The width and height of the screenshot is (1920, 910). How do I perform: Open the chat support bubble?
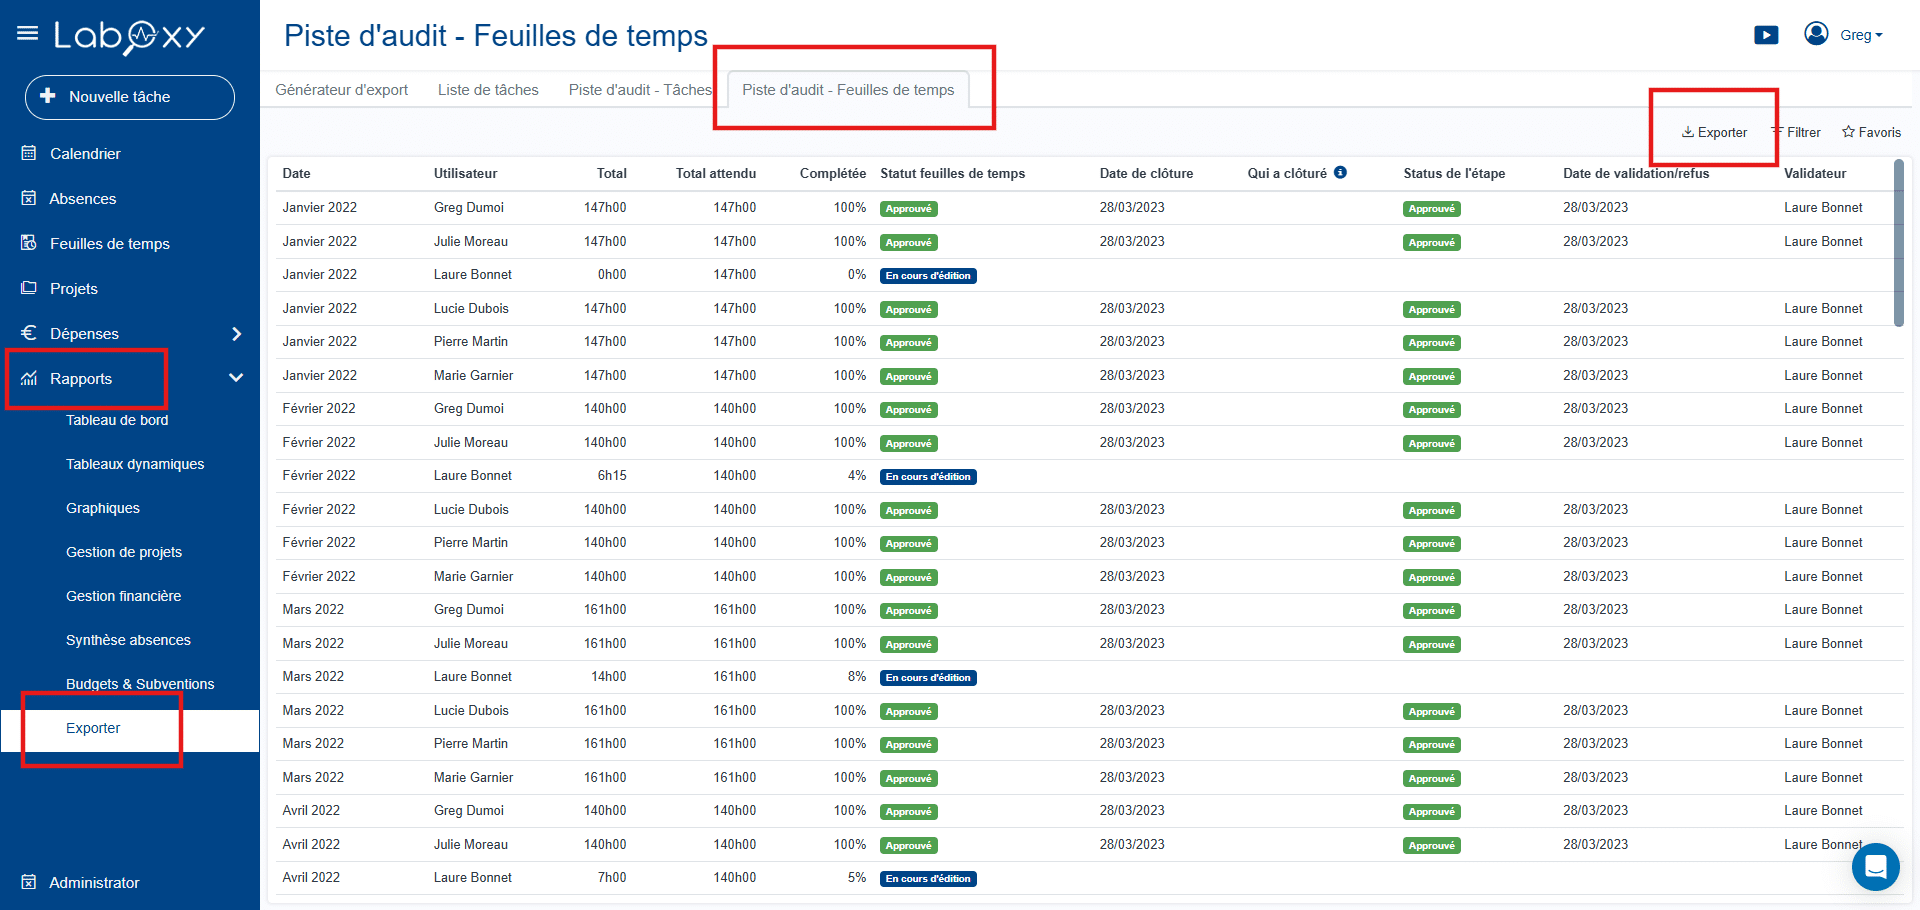pyautogui.click(x=1875, y=866)
